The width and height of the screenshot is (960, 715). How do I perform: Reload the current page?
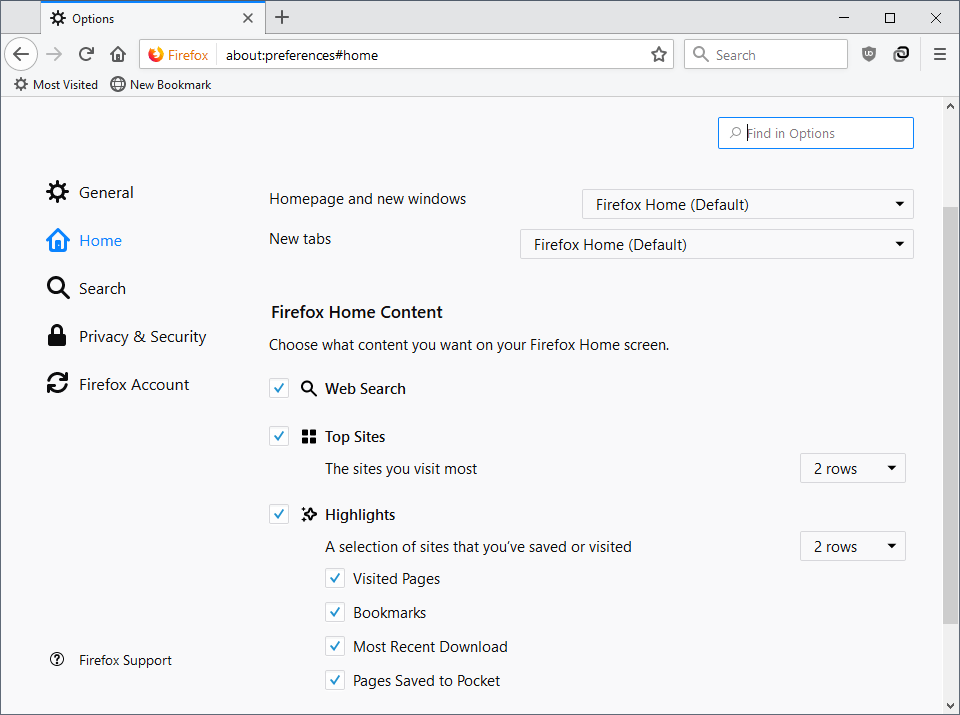[86, 54]
